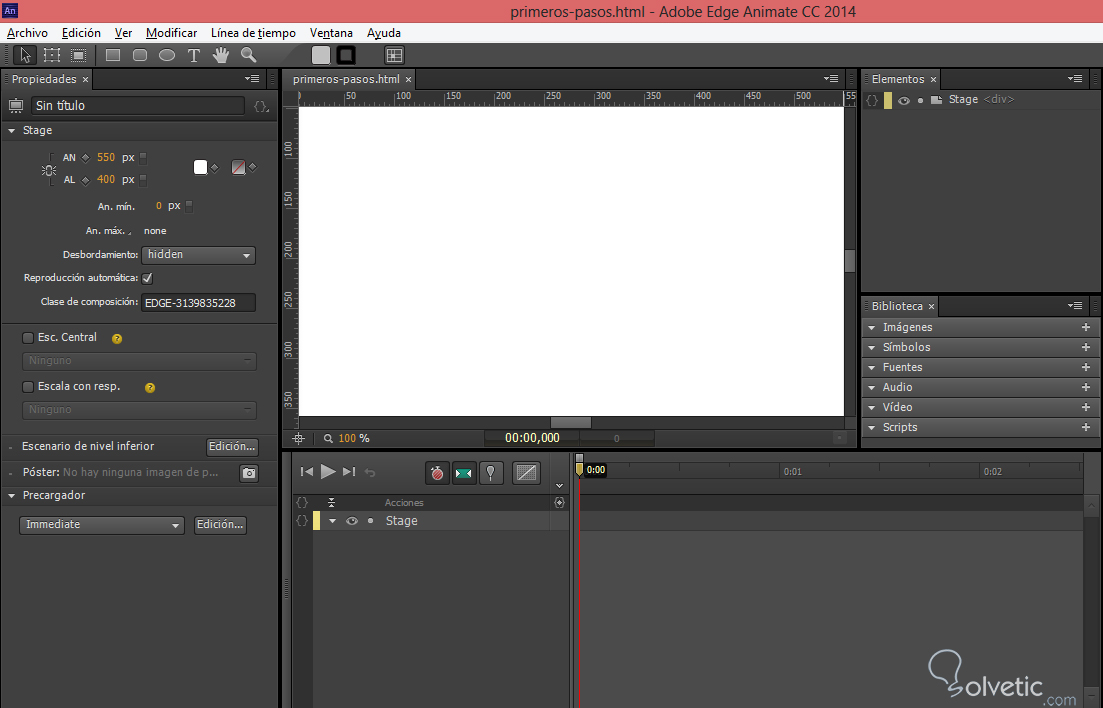This screenshot has height=708, width=1103.
Task: Open the Desbordamiento hidden dropdown
Action: pos(199,255)
